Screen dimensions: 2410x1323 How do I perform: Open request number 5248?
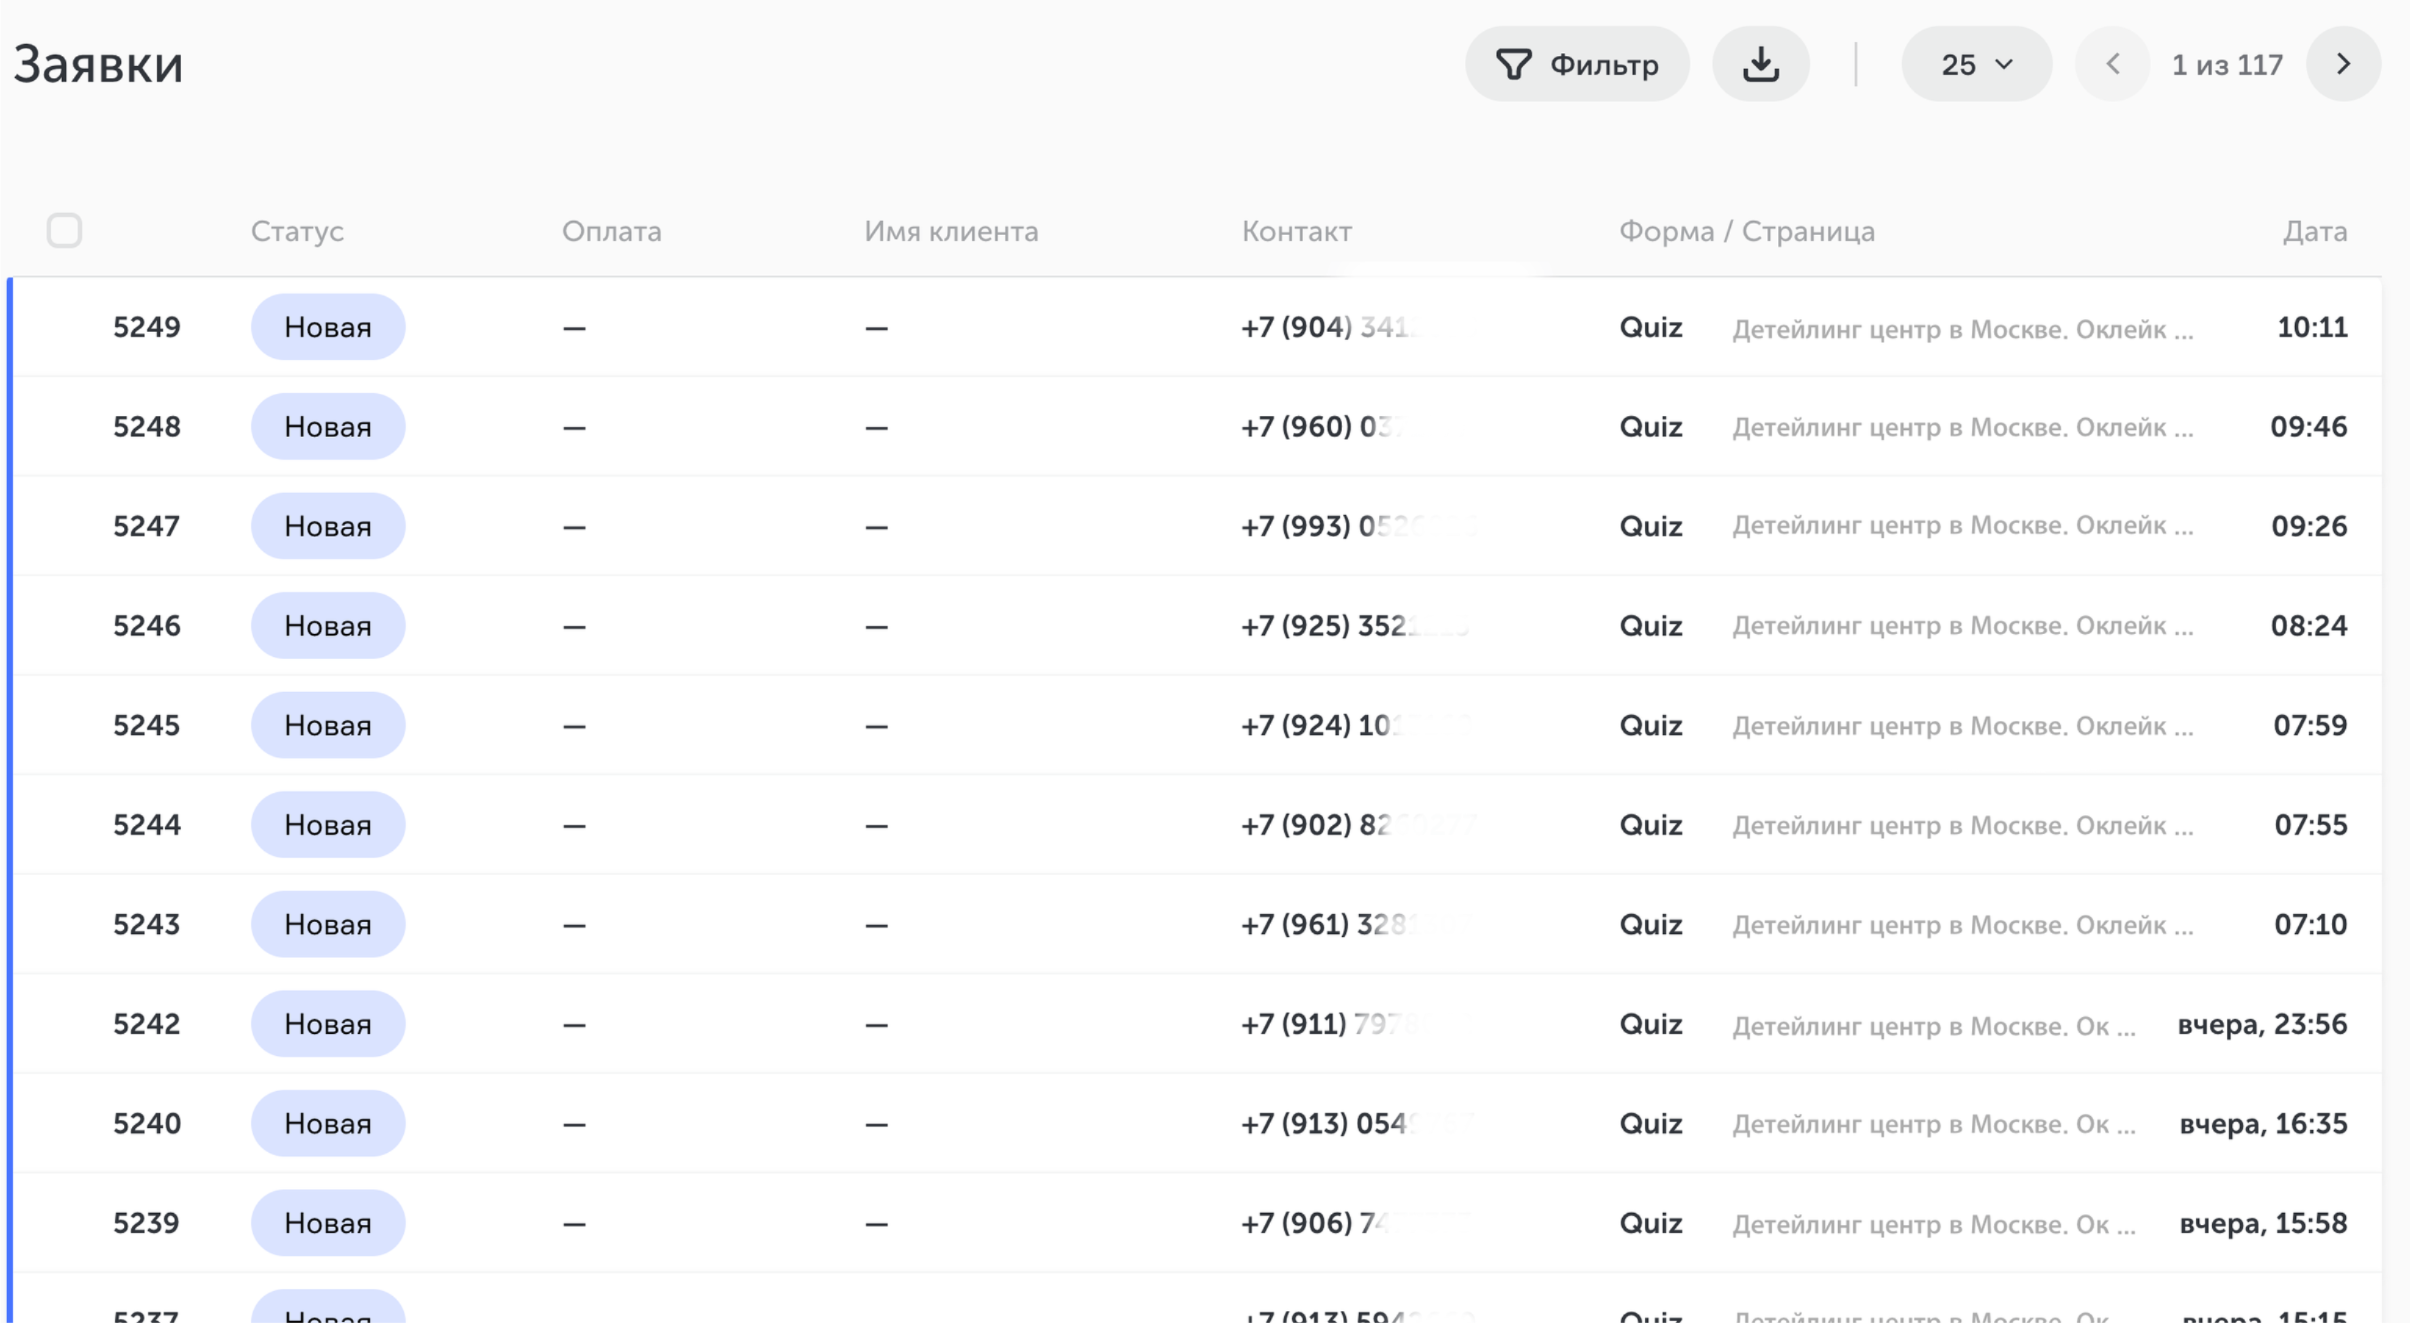tap(146, 427)
